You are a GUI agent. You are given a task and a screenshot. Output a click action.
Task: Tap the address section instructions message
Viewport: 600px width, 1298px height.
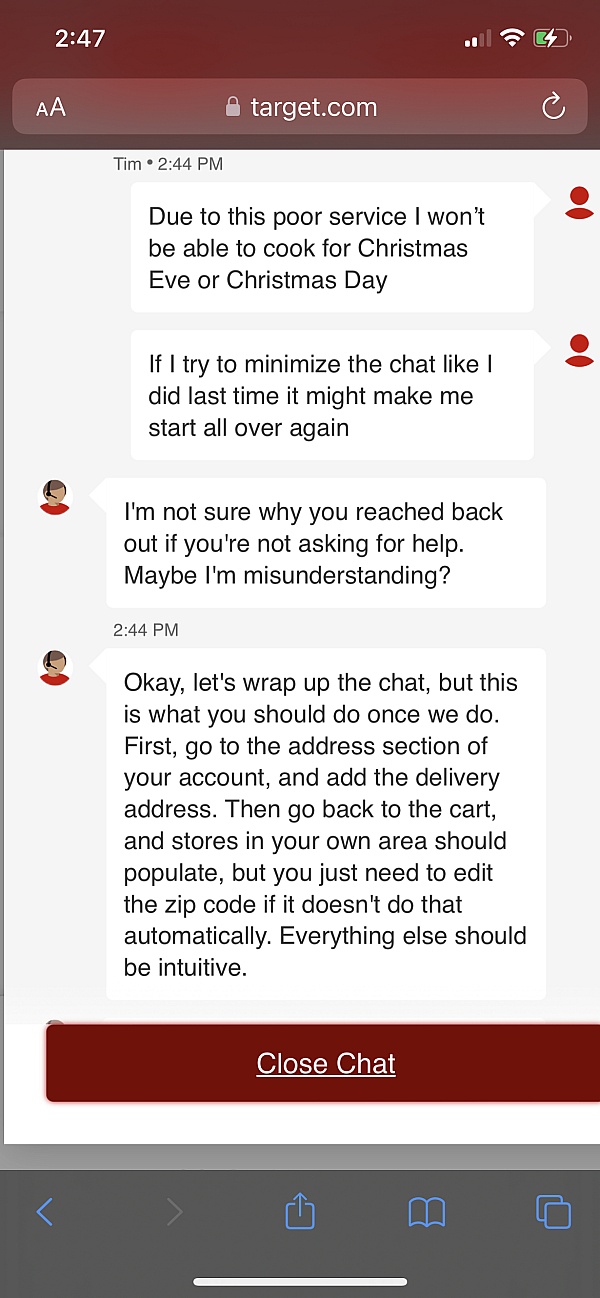tap(326, 824)
